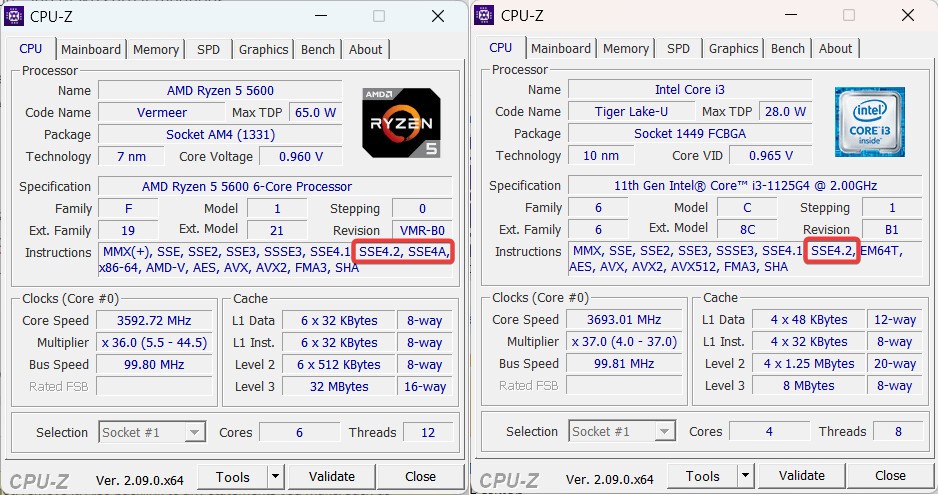
Task: Expand the Tools dropdown arrow in right window
Action: pos(745,477)
